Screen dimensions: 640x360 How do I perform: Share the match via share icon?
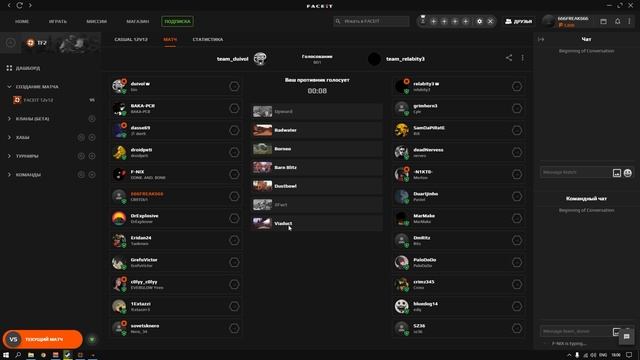(509, 58)
